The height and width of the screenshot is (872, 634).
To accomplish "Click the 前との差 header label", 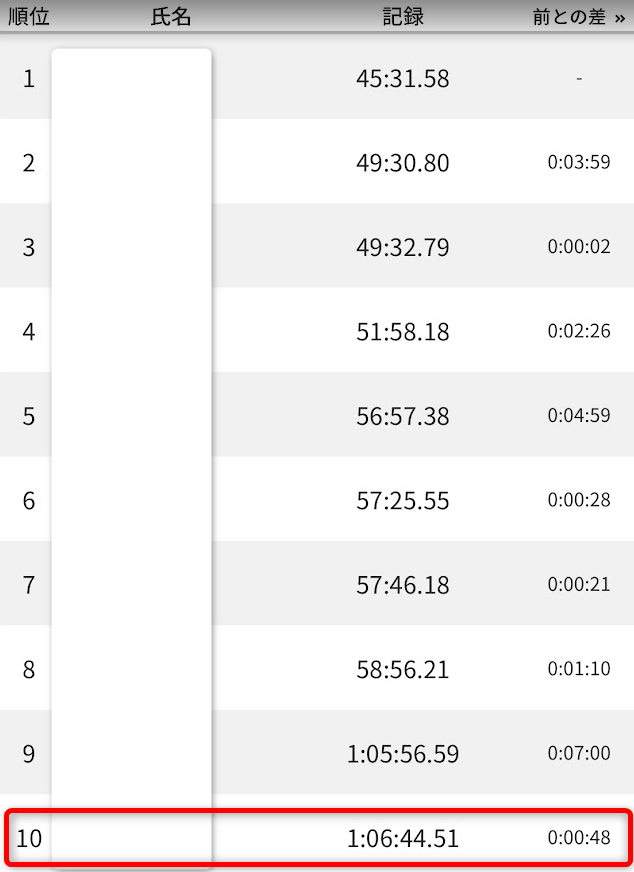I will (x=570, y=18).
